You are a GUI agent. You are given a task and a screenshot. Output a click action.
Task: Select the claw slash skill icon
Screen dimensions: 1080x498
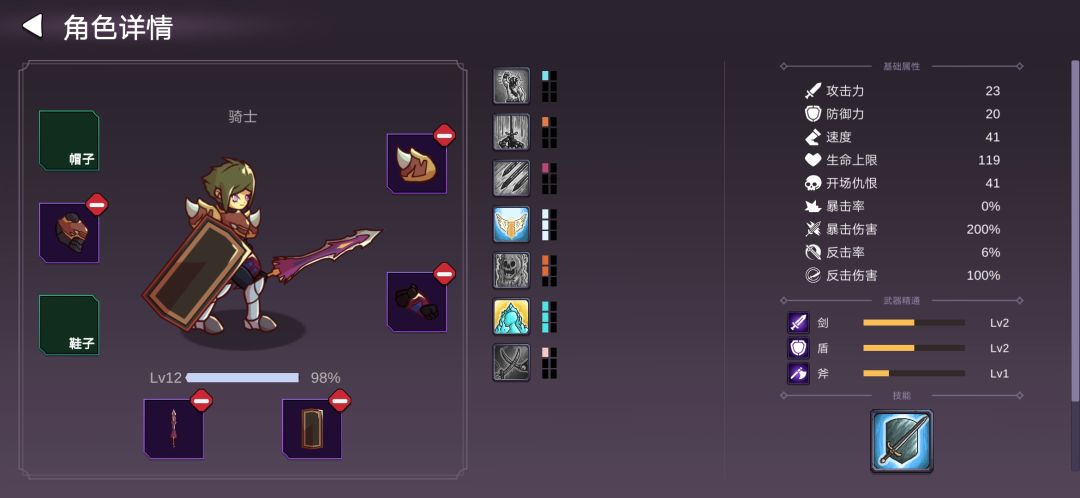pos(511,178)
